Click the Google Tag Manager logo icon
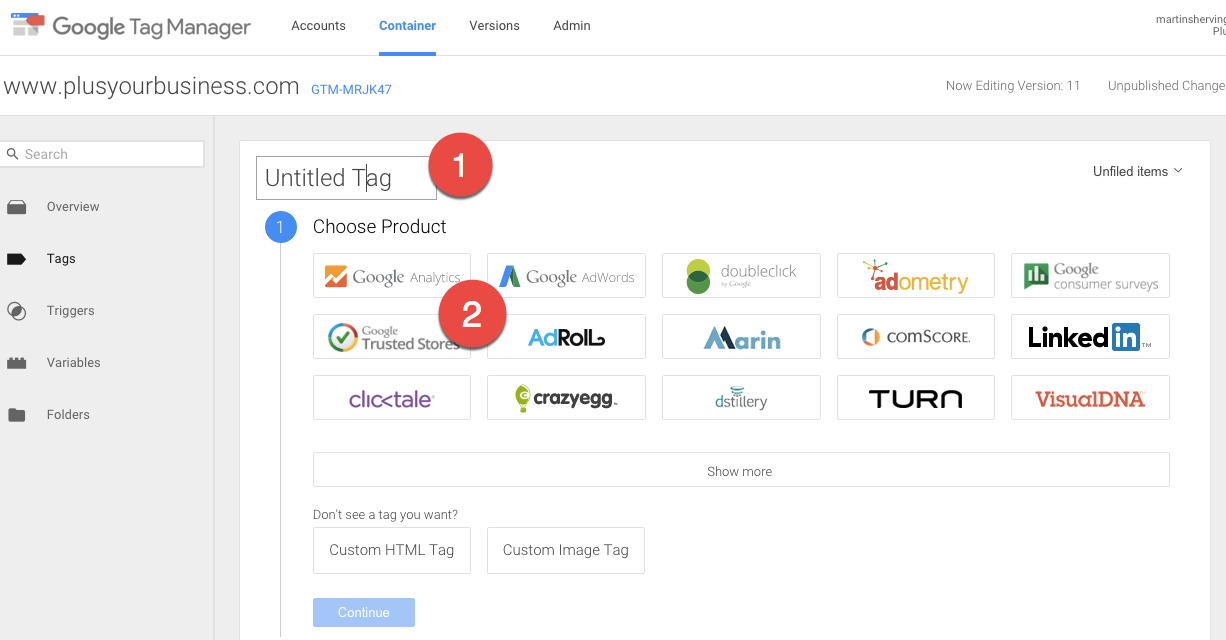The width and height of the screenshot is (1226, 640). pos(27,25)
